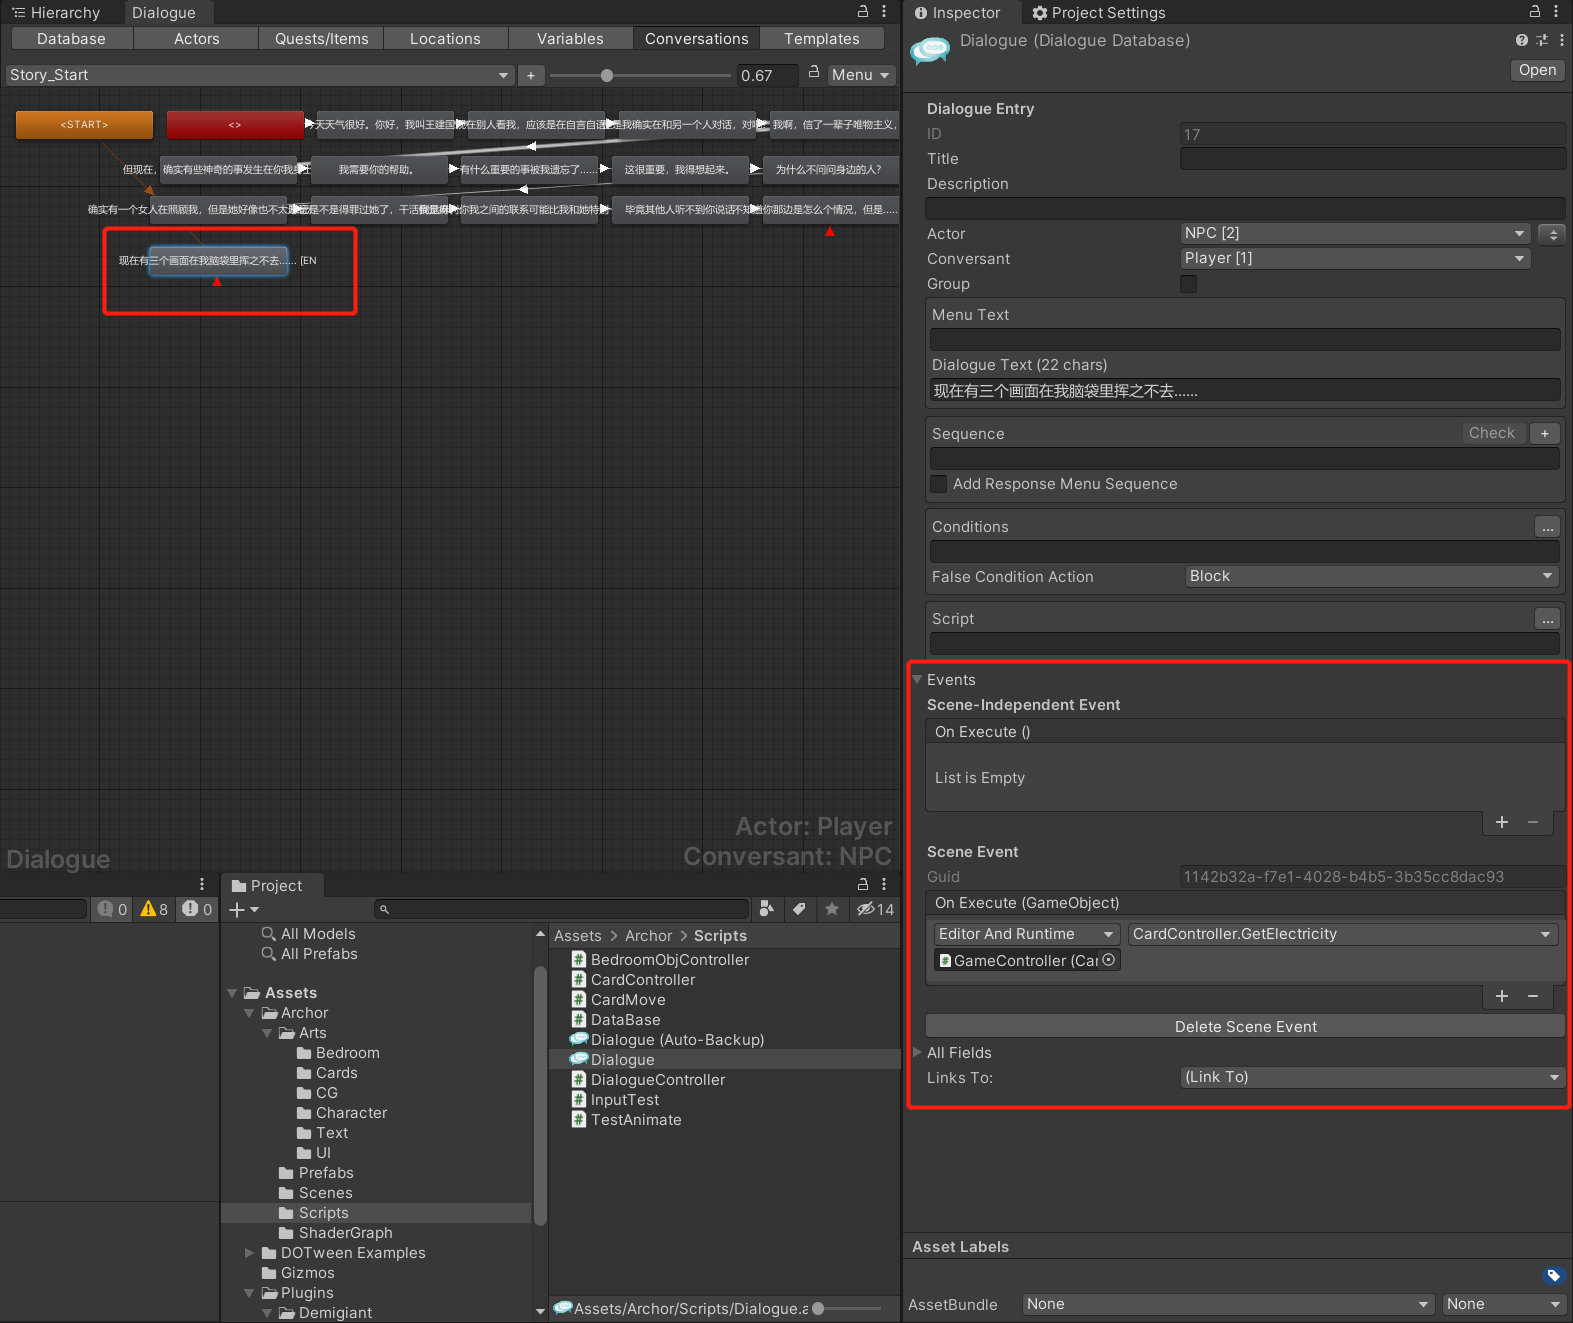
Task: Open the Inspector panel kebab menu
Action: point(1556,11)
